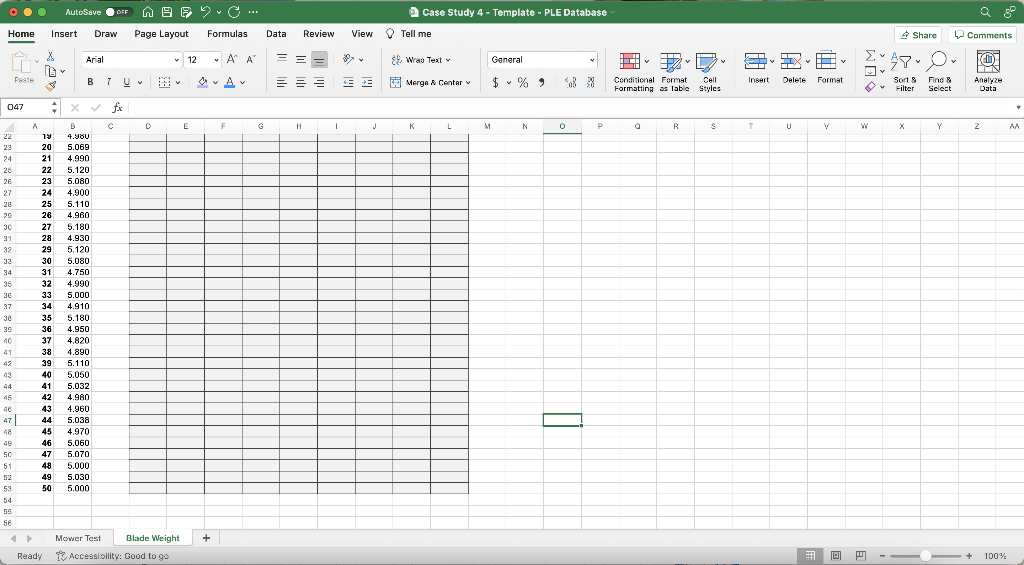The height and width of the screenshot is (565, 1024).
Task: Open the Arial font name dropdown
Action: (176, 60)
